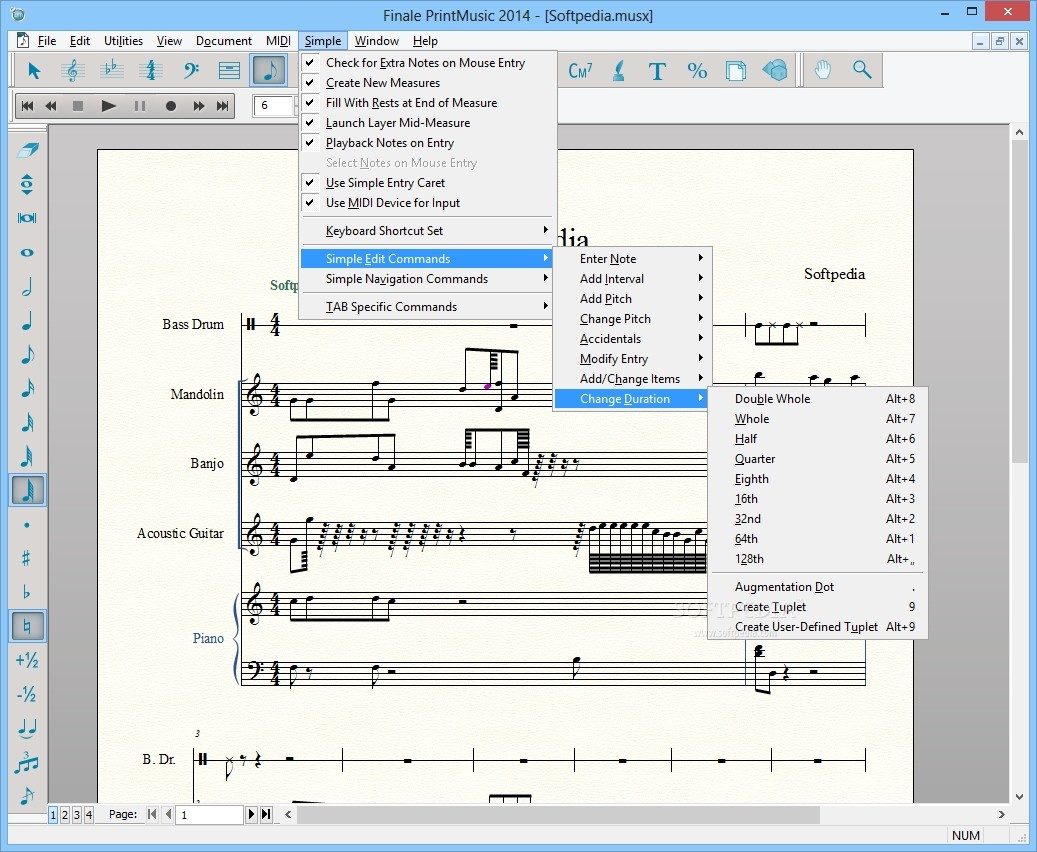Screen dimensions: 1037x852
Task: Click the Play button
Action: pyautogui.click(x=108, y=106)
